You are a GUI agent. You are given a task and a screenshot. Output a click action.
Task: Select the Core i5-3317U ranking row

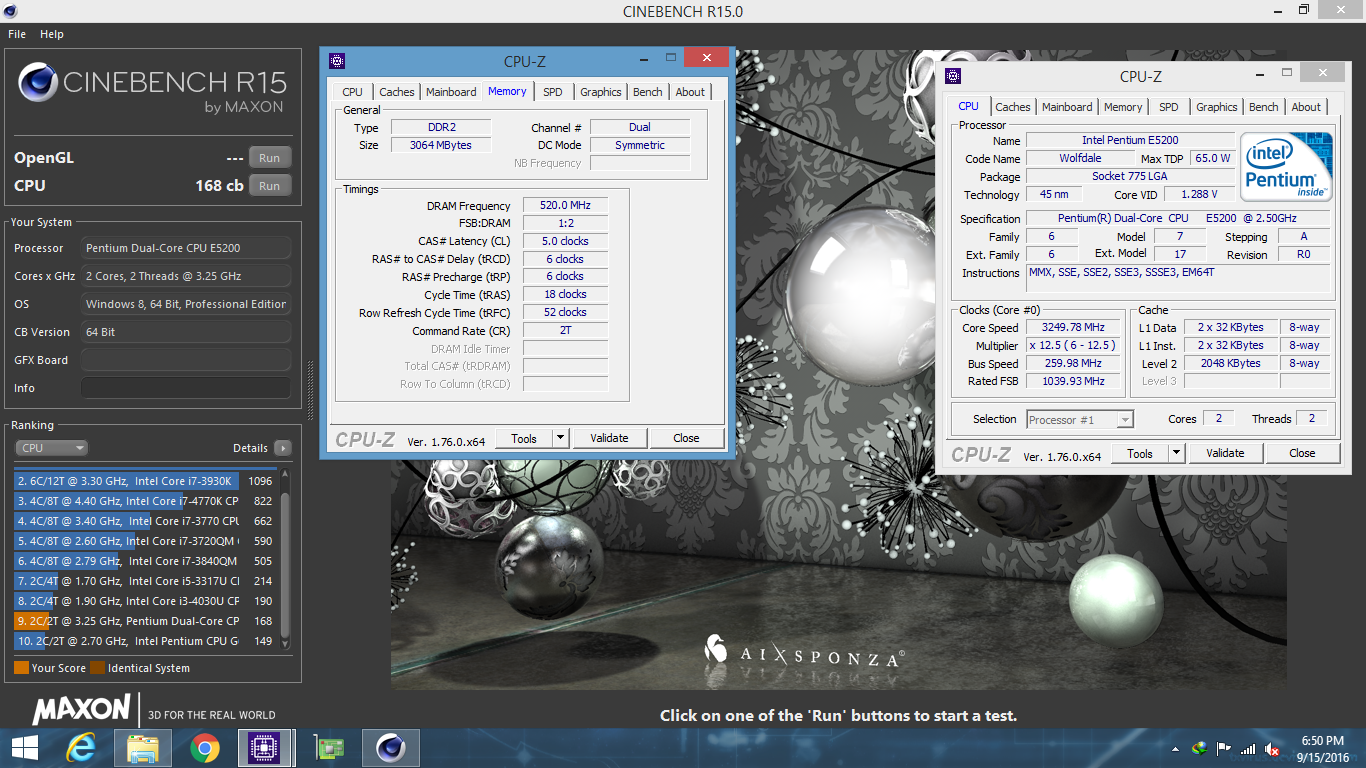tap(145, 581)
